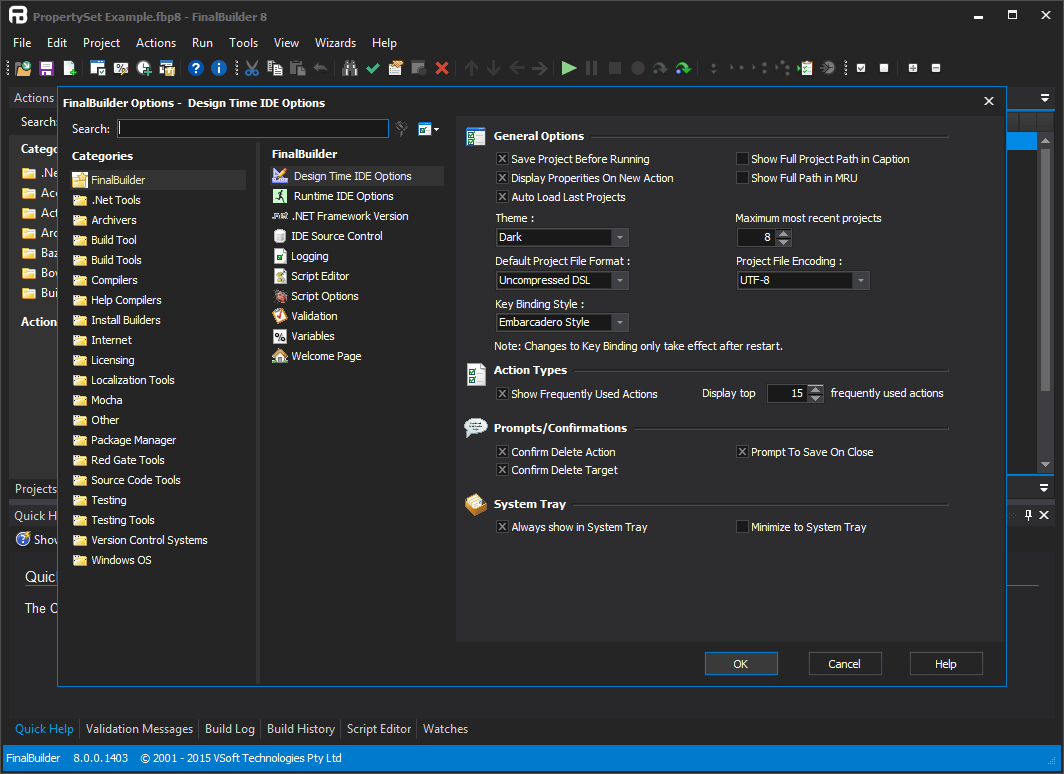Click the stop square toolbar icon

(x=615, y=68)
